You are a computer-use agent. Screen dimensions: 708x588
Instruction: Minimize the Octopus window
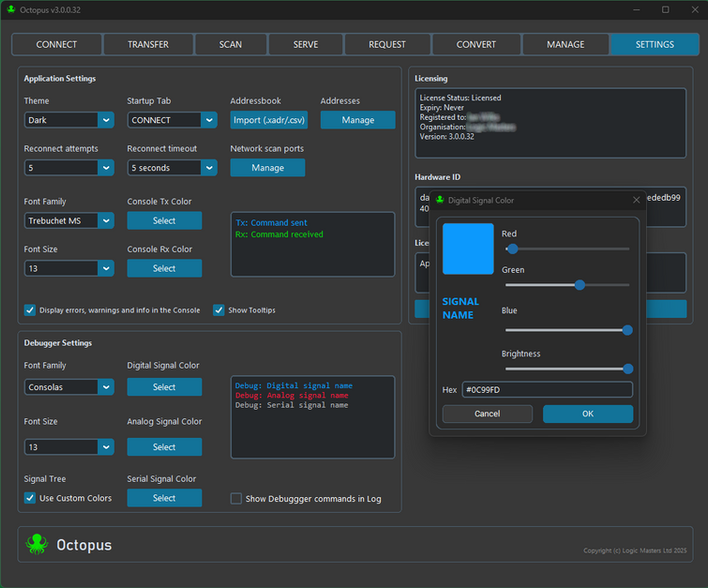click(636, 9)
